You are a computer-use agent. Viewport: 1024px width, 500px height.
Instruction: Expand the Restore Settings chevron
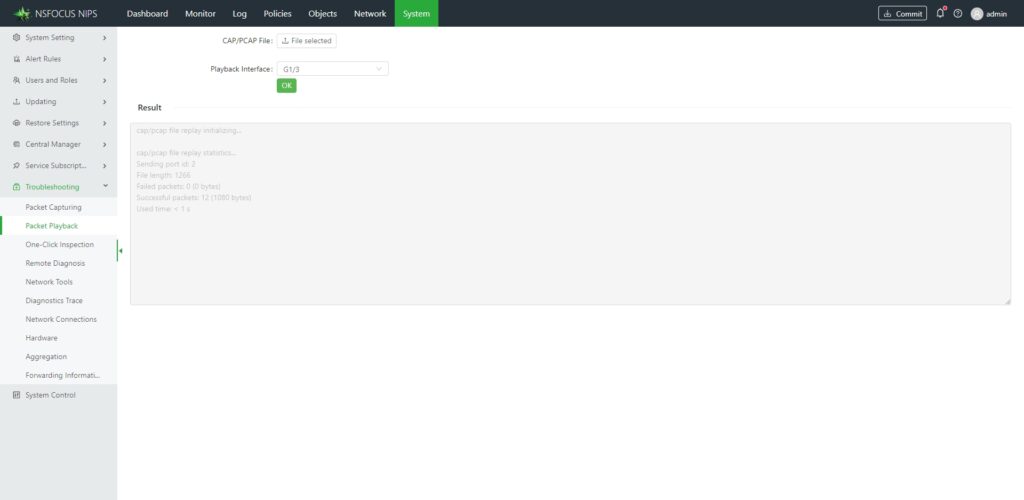point(104,123)
